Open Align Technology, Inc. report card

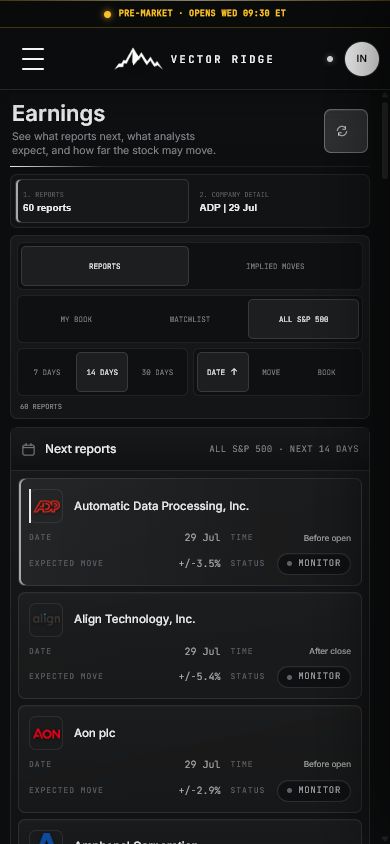[190, 645]
